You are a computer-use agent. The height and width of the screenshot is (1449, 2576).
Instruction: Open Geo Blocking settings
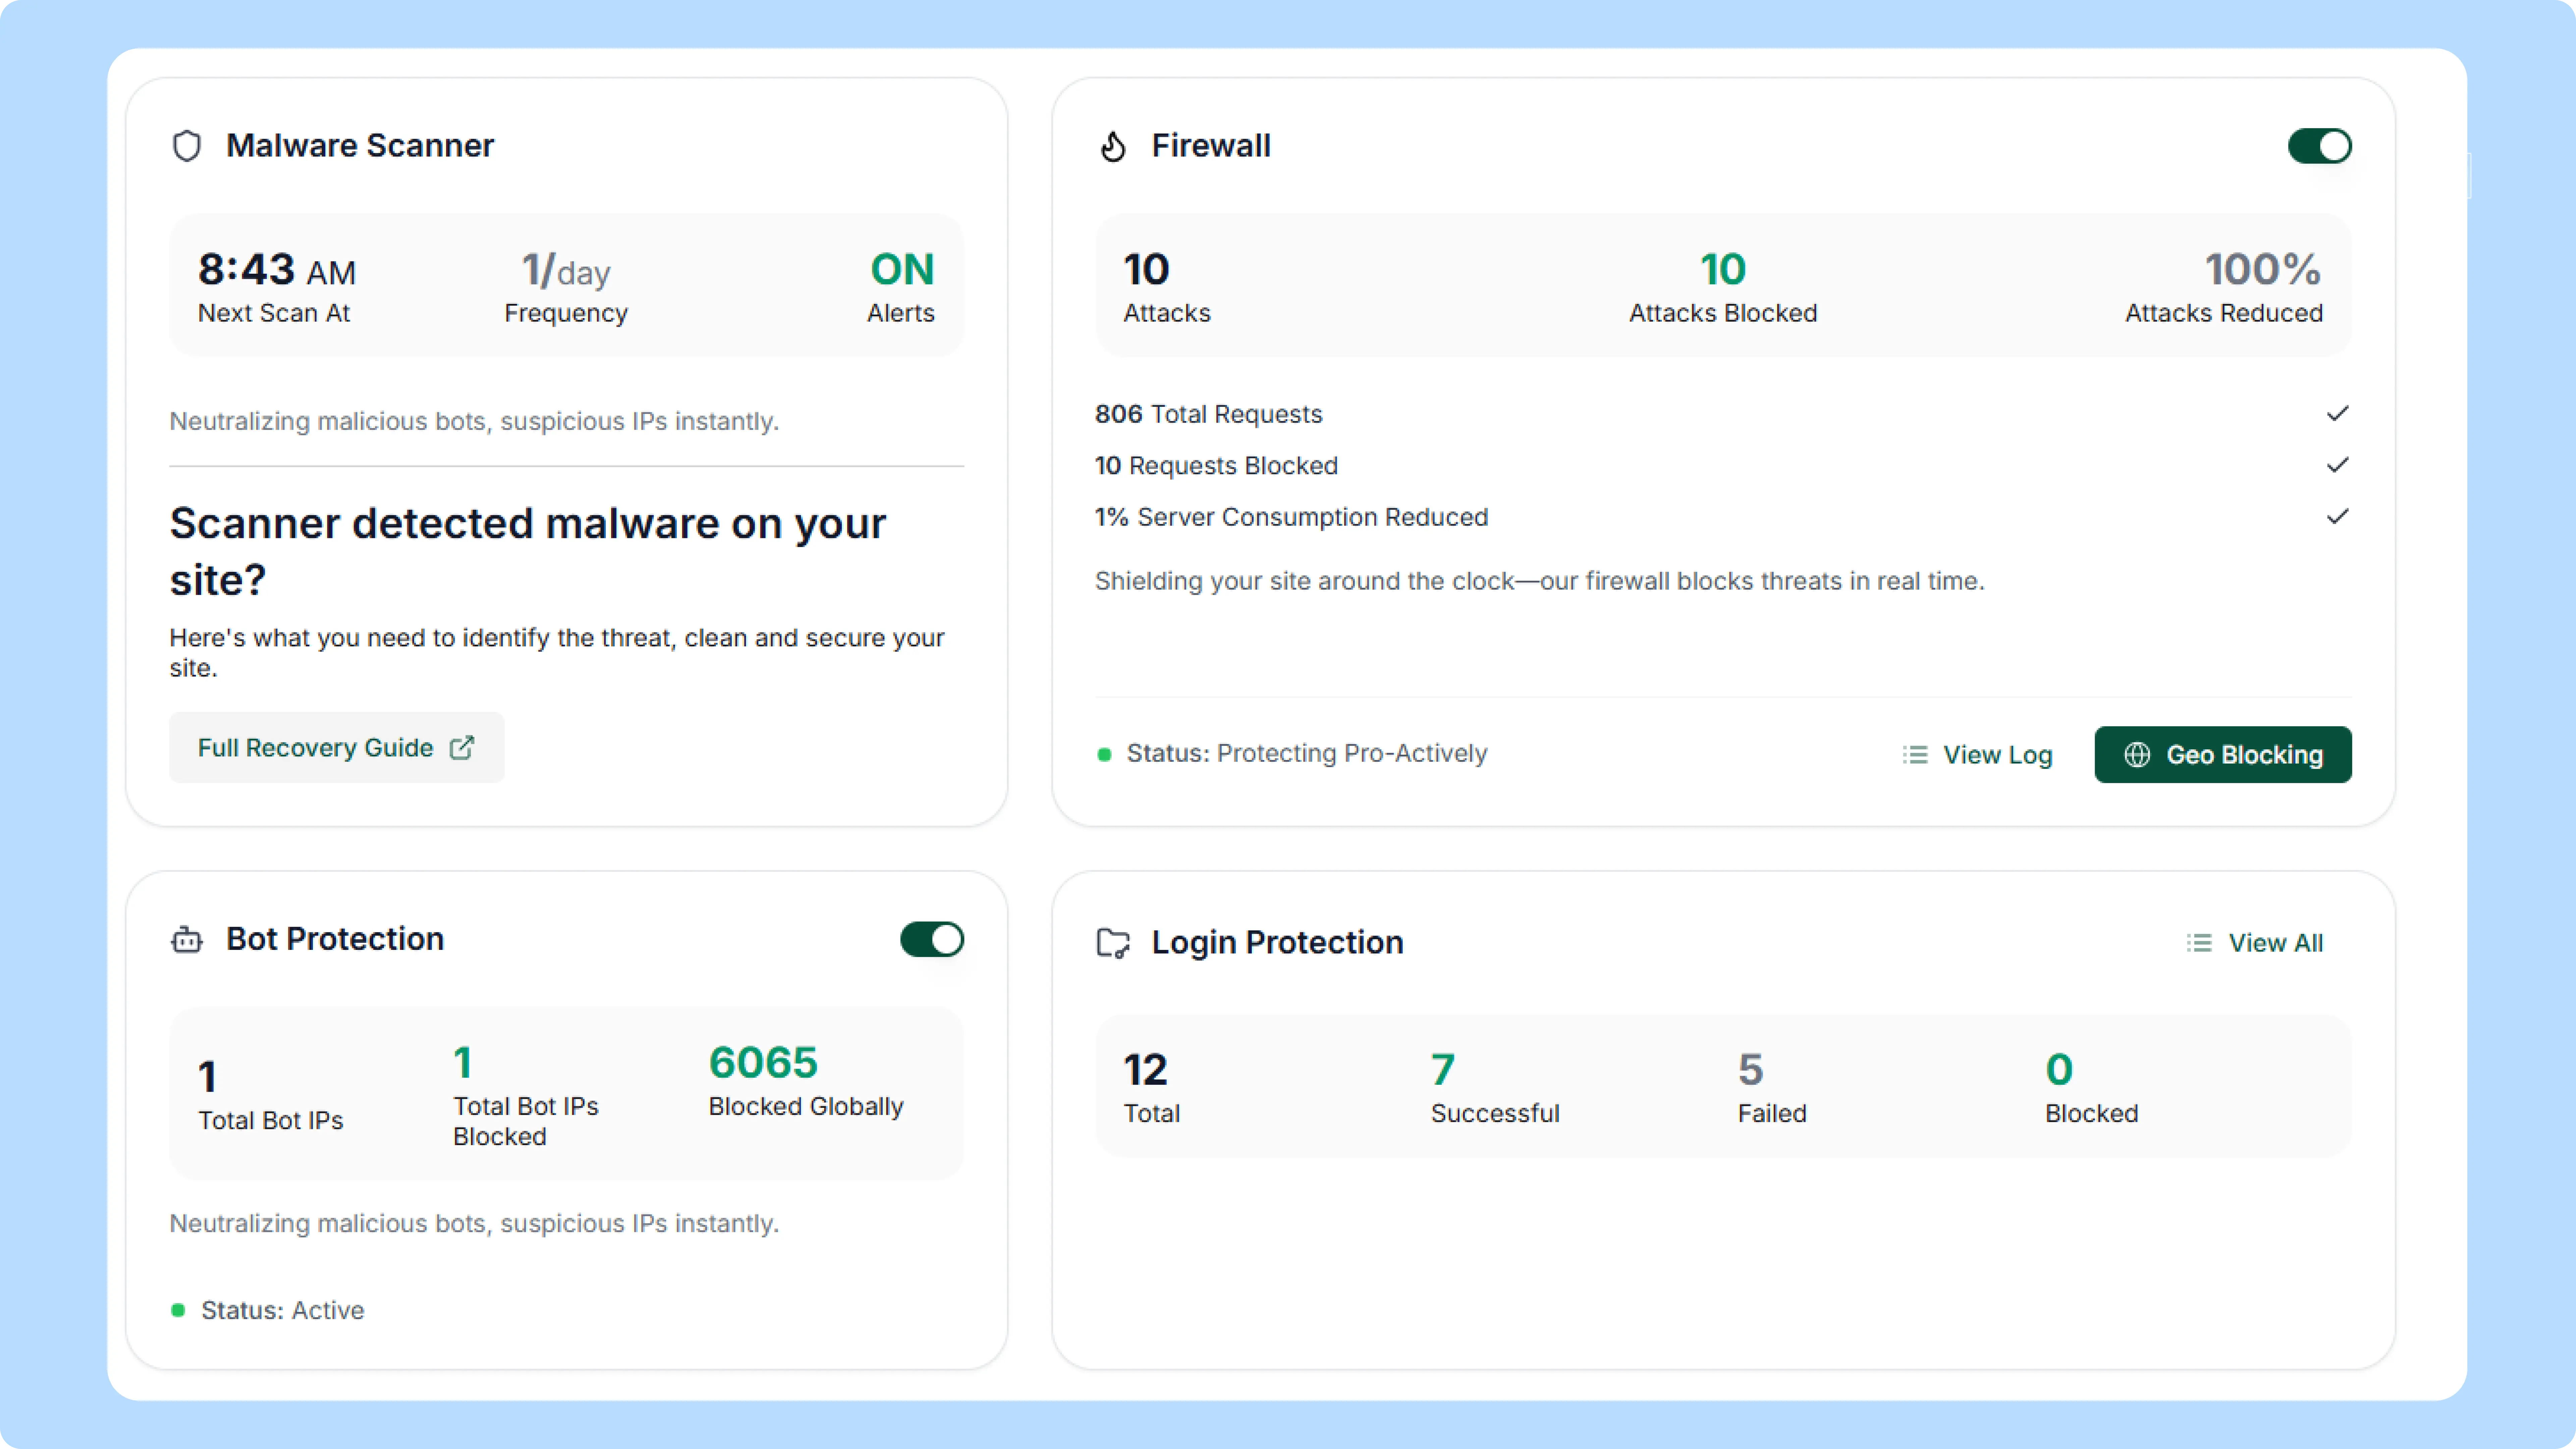point(2223,755)
